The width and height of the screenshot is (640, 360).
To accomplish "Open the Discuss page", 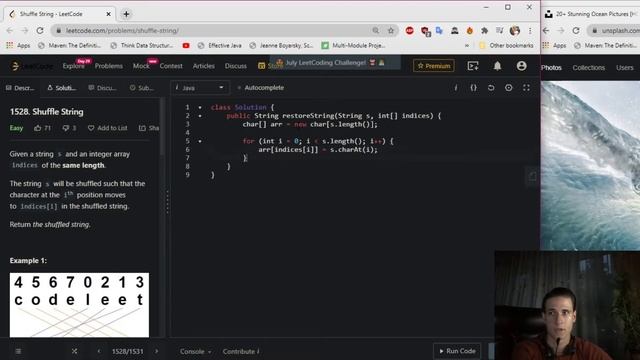I will [236, 66].
